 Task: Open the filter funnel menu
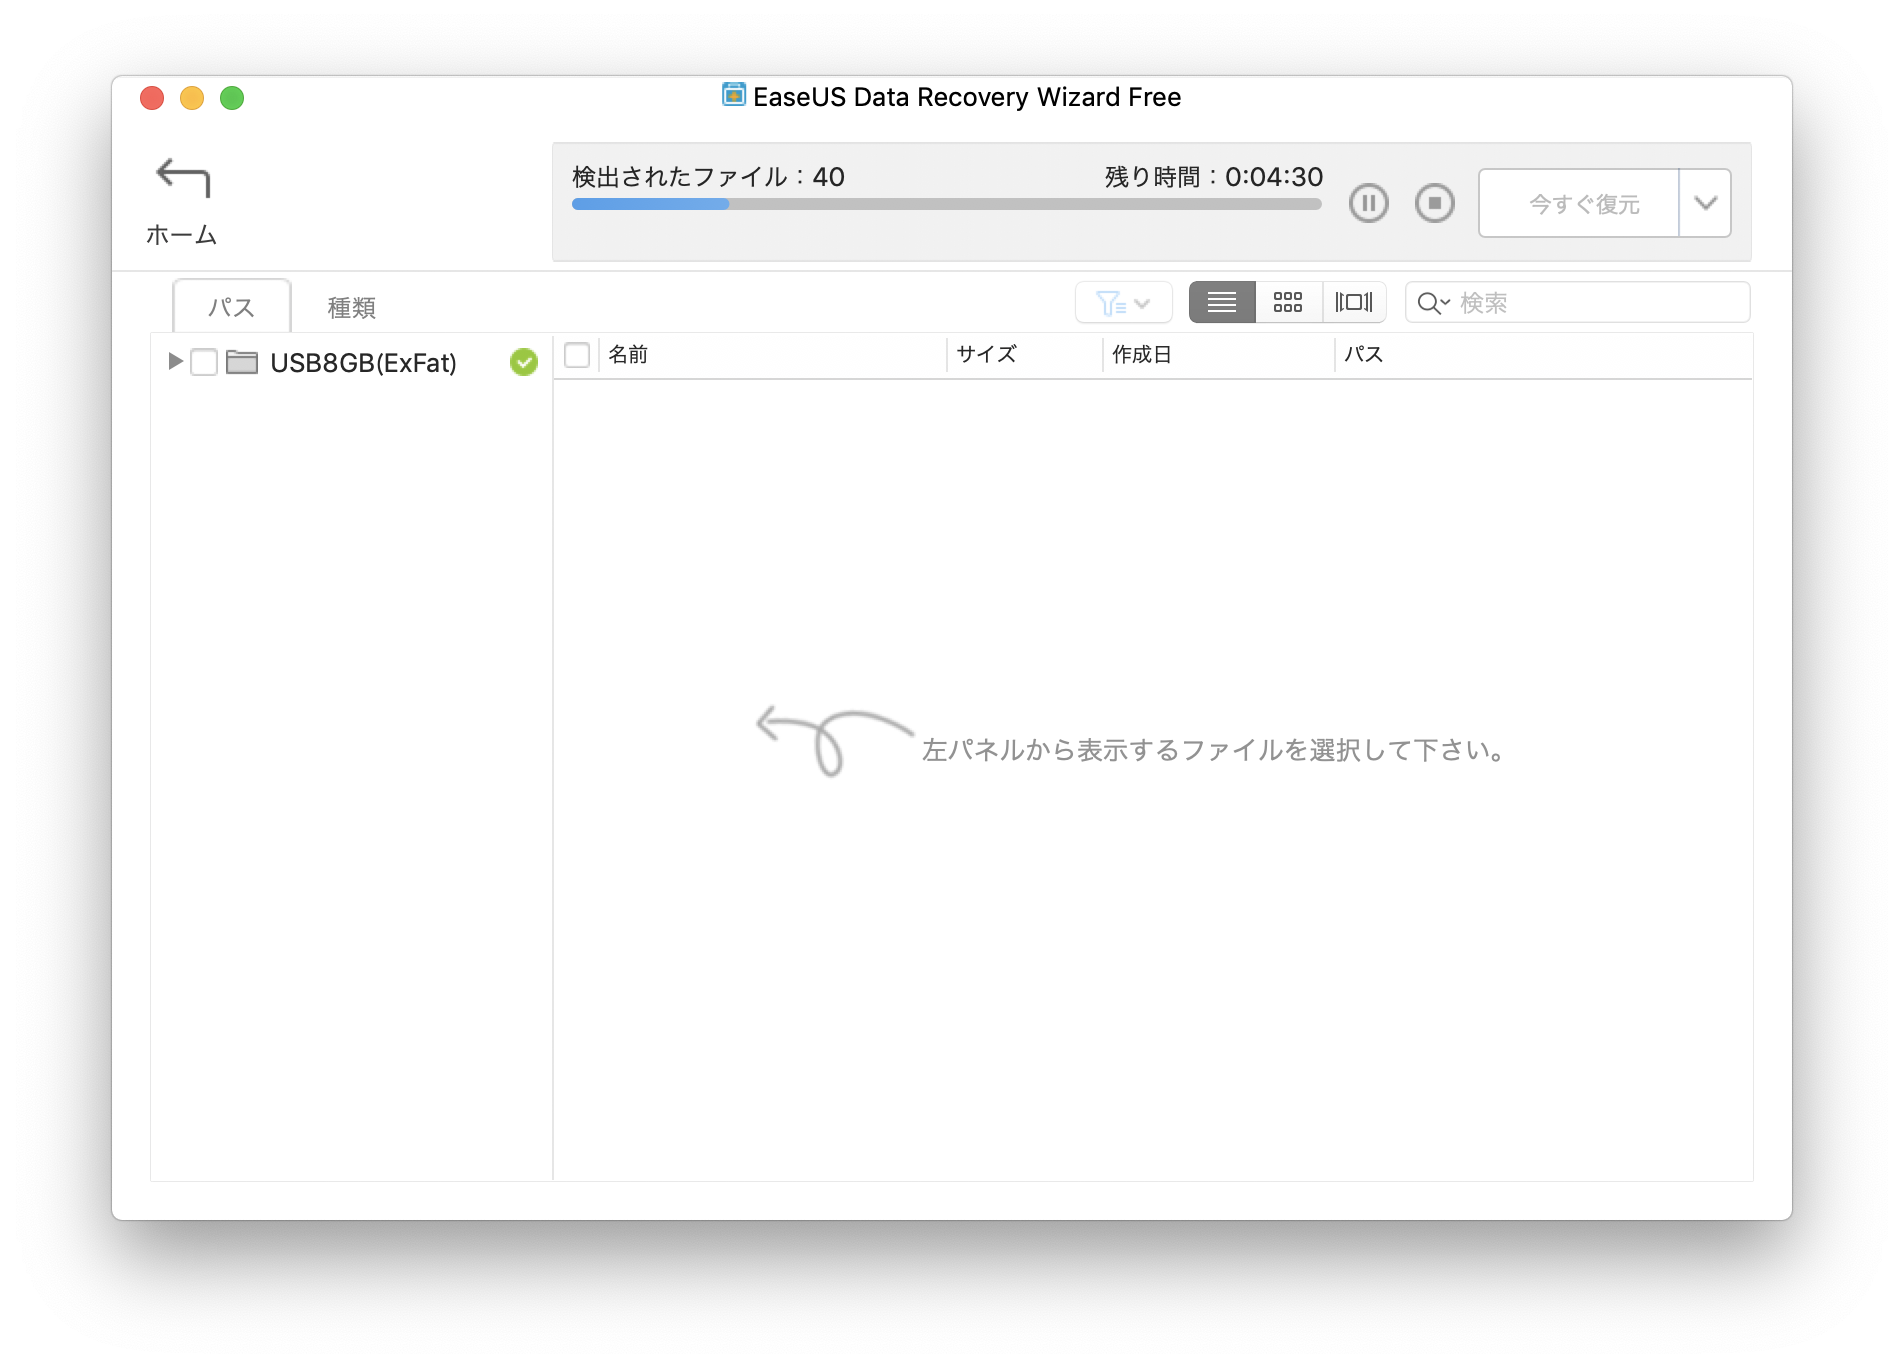pyautogui.click(x=1123, y=303)
